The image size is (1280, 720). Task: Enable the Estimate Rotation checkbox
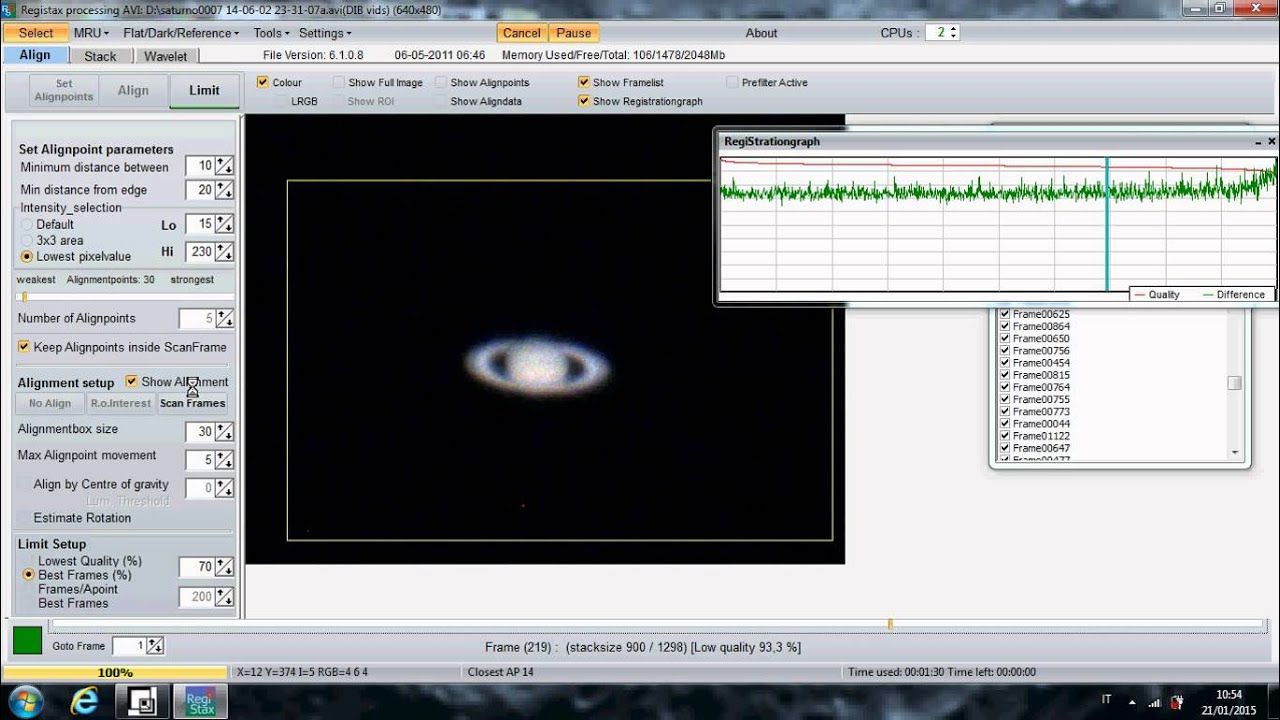(x=24, y=518)
